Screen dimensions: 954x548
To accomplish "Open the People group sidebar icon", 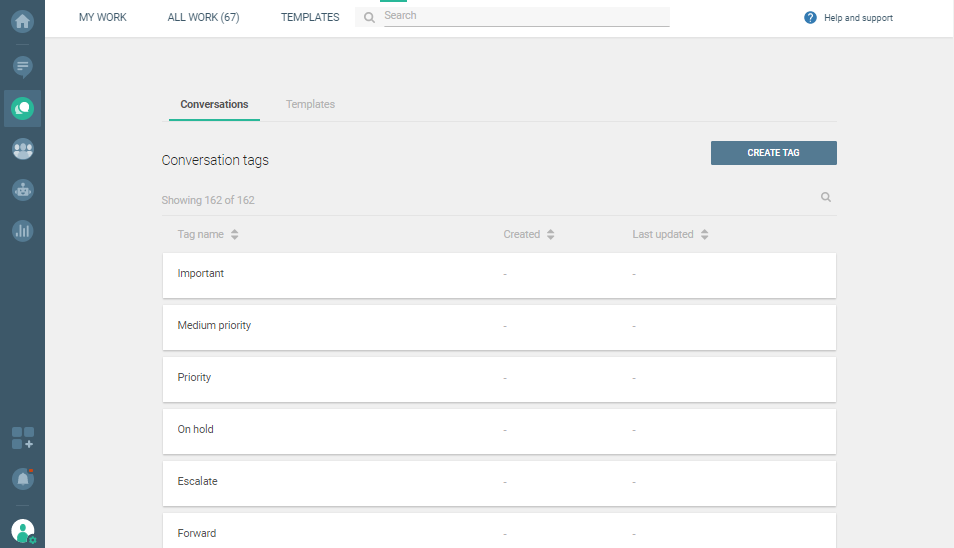I will (x=22, y=149).
